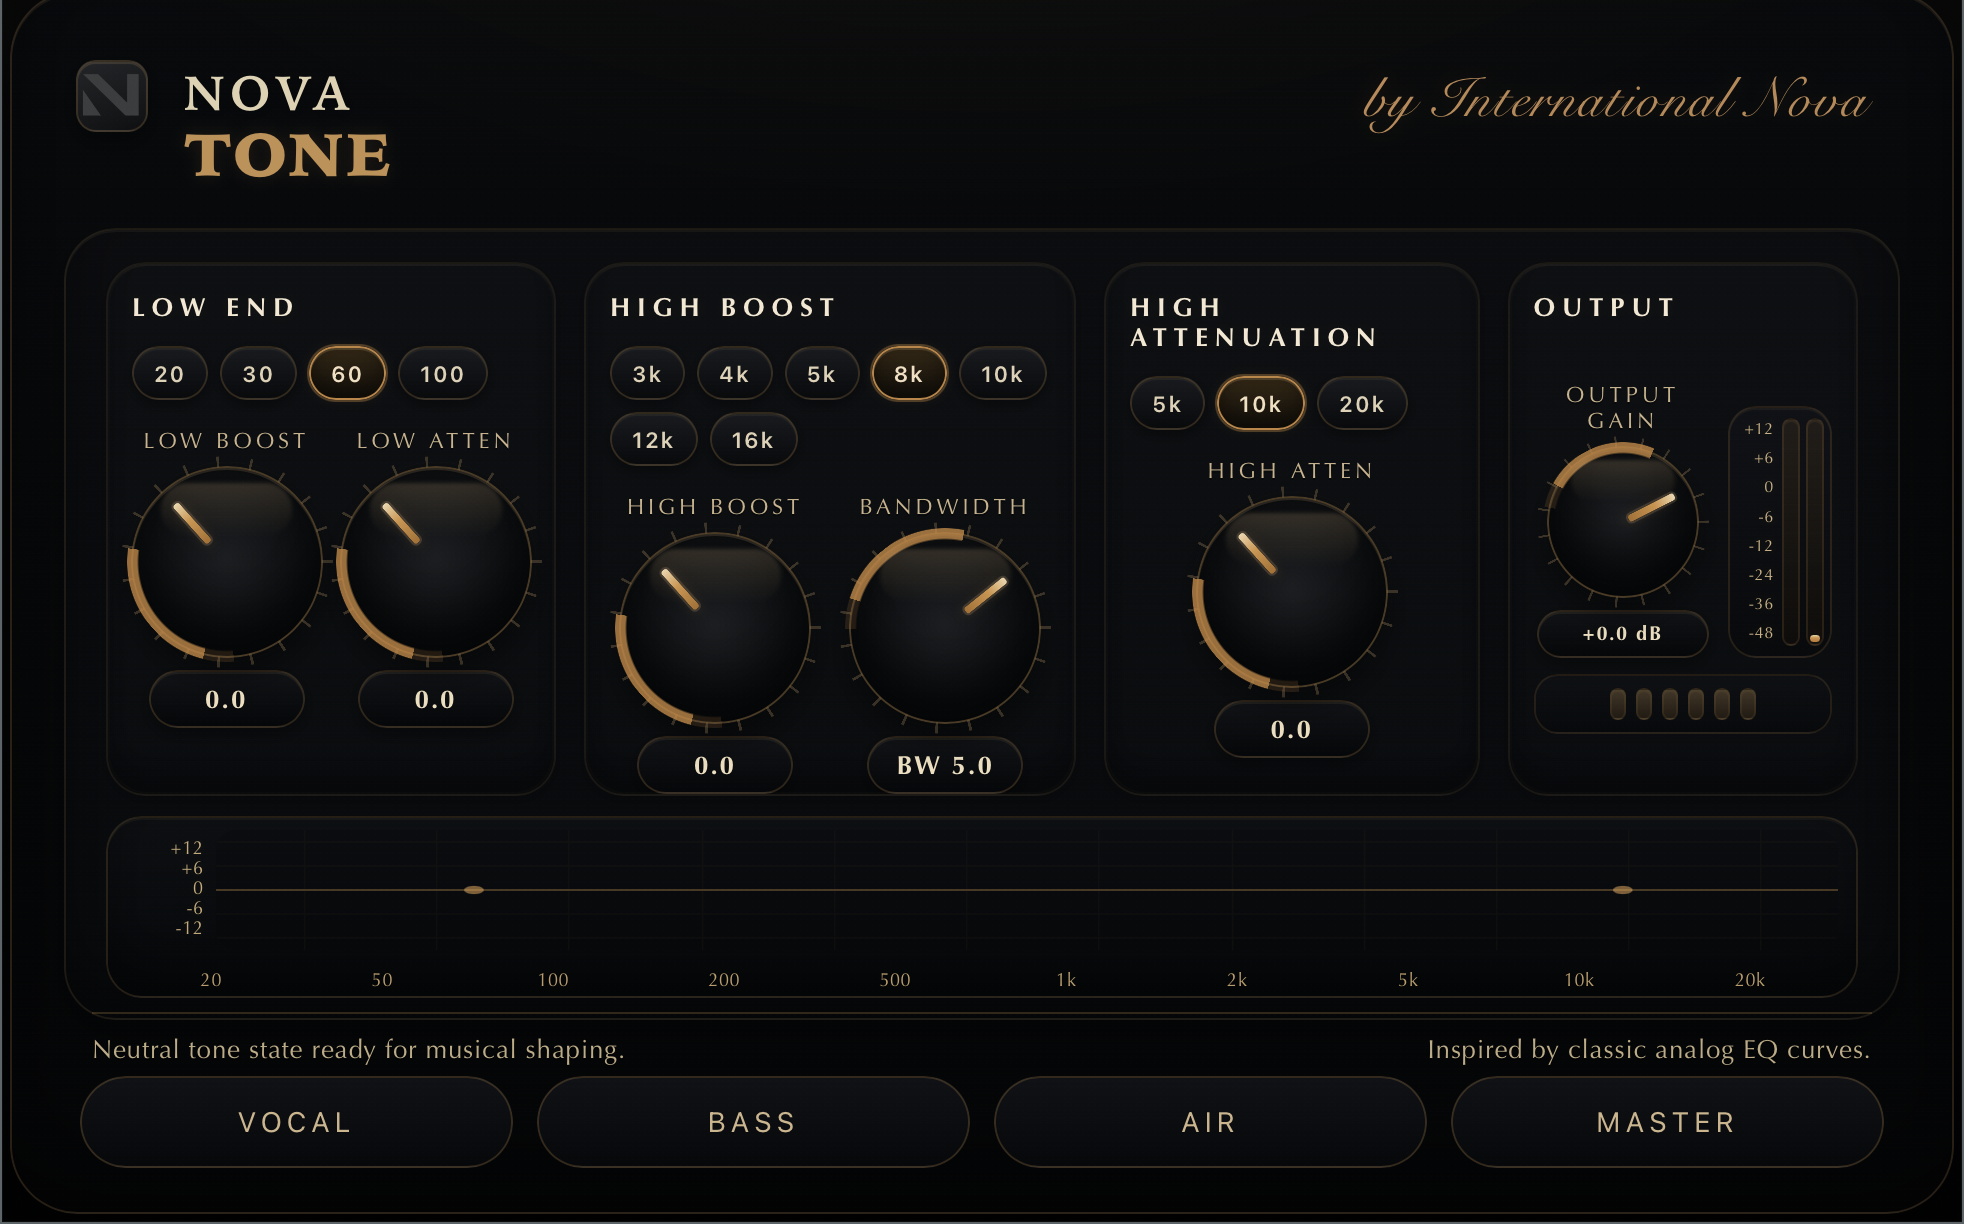This screenshot has height=1224, width=1964.
Task: Choose 10k high boost frequency
Action: tap(1002, 374)
